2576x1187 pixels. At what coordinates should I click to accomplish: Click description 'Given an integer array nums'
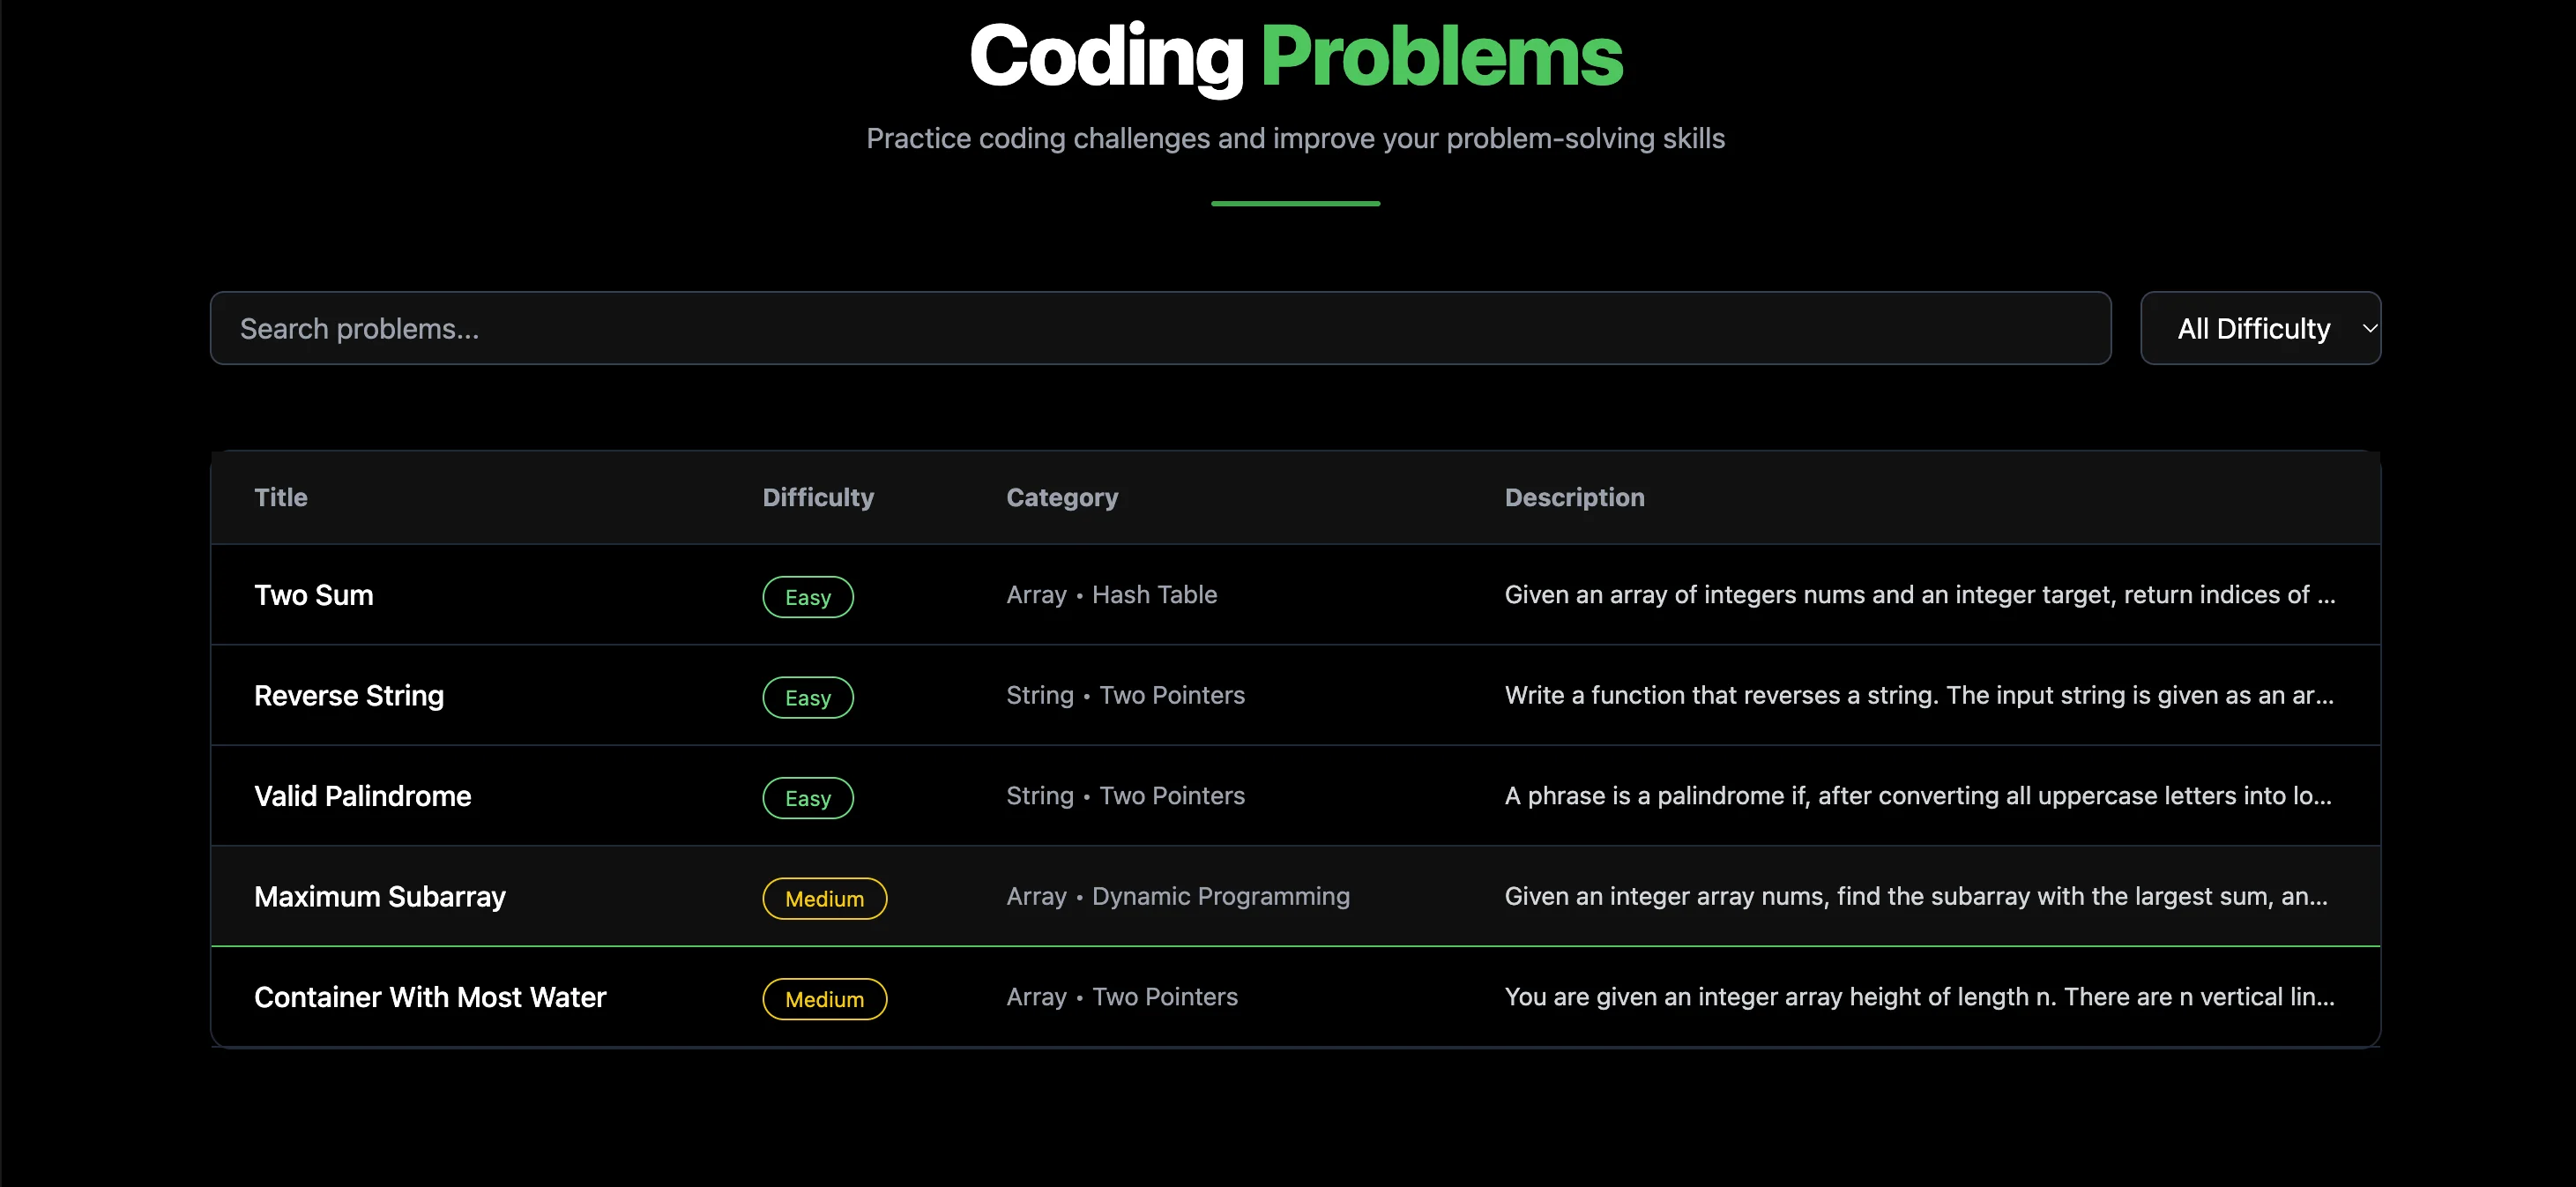(x=1916, y=896)
